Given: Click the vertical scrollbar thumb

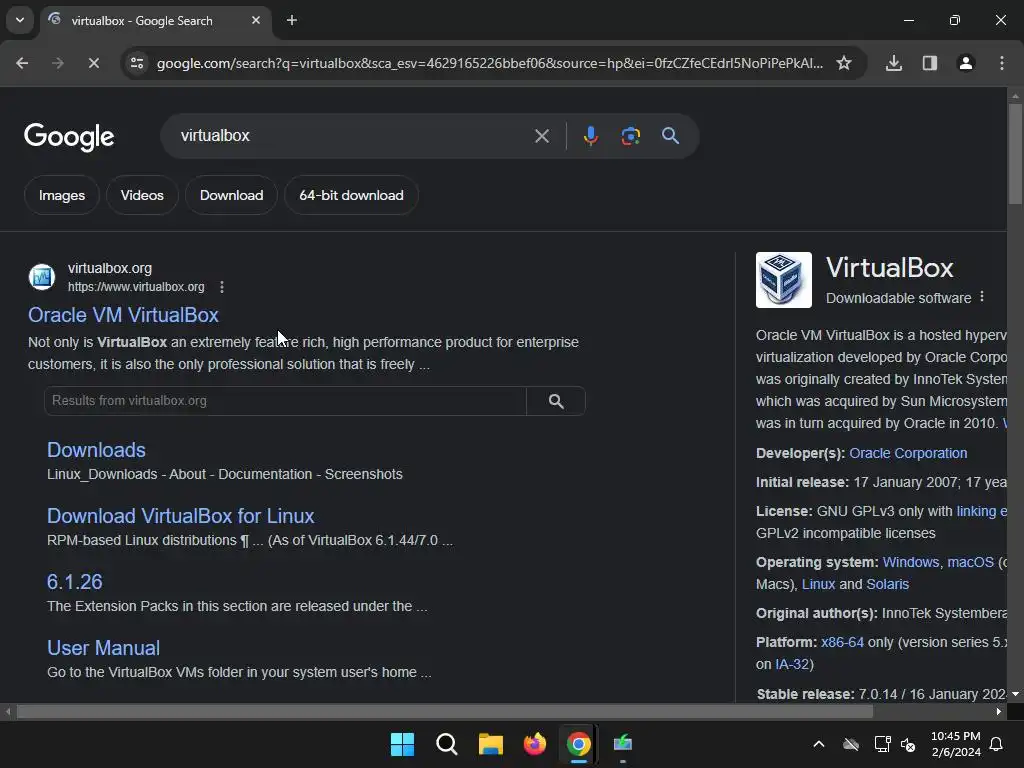Looking at the screenshot, I should pos(1015,155).
